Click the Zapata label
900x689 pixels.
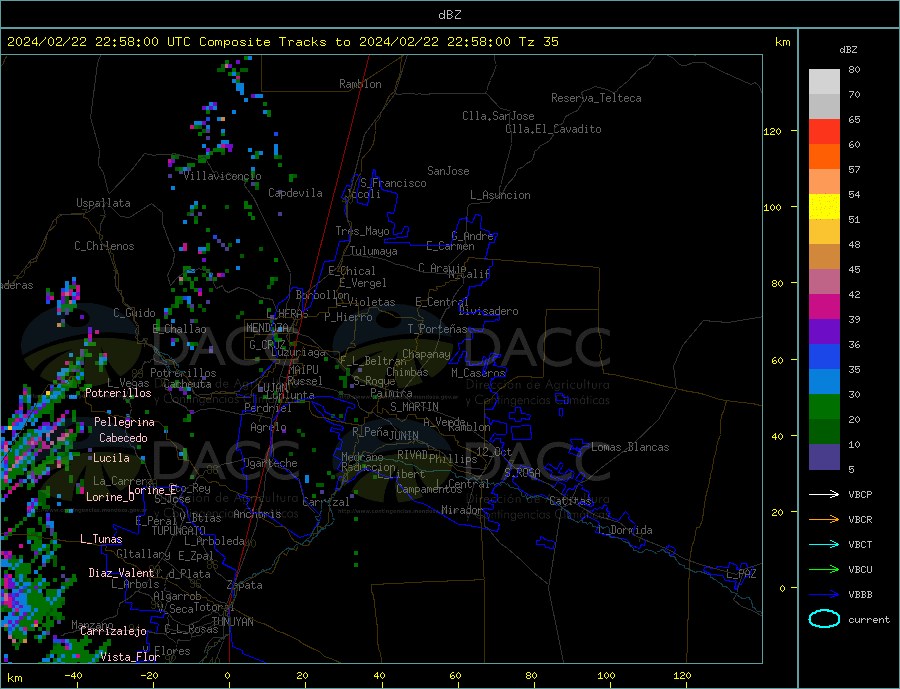(x=245, y=585)
